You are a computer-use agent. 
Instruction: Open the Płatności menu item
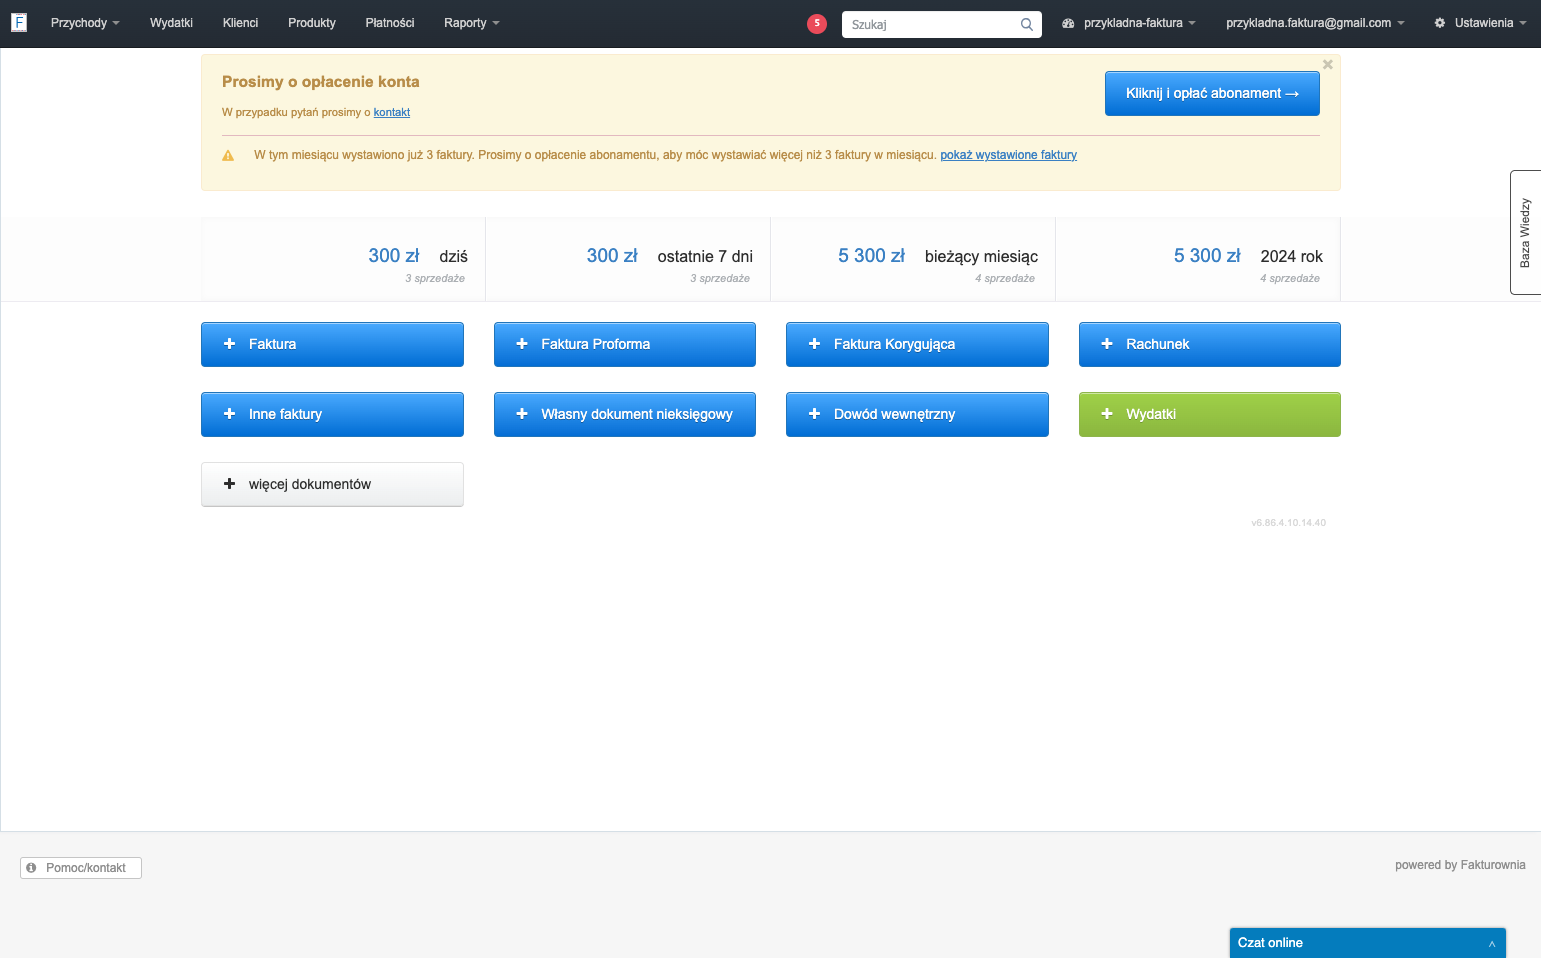pyautogui.click(x=390, y=23)
